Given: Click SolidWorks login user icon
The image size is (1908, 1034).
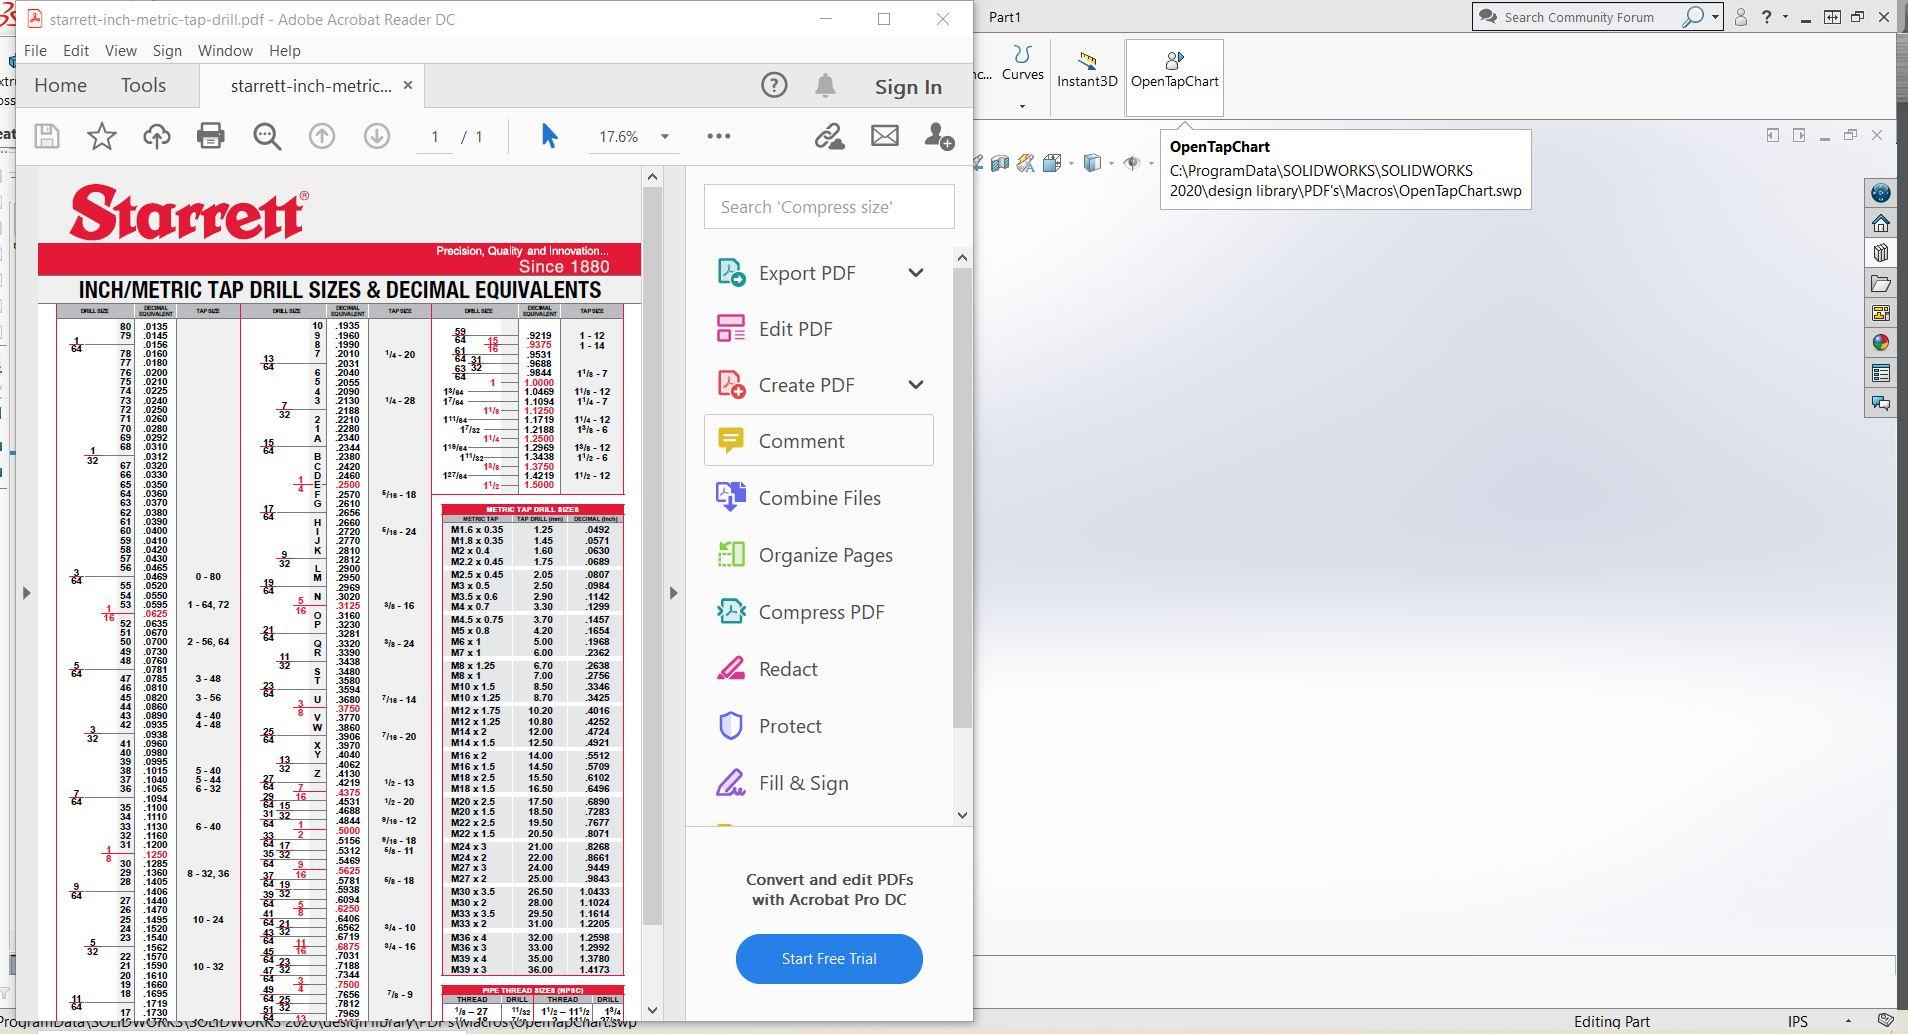Looking at the screenshot, I should click(x=1741, y=17).
